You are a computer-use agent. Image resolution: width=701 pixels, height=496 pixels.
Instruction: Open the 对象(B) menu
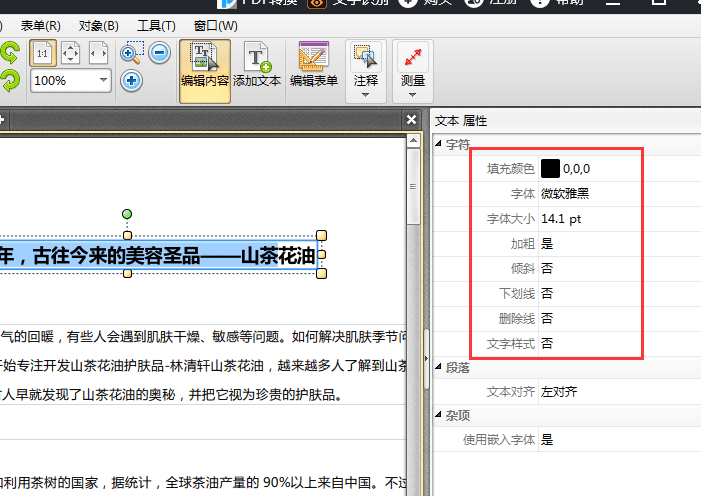[x=98, y=26]
